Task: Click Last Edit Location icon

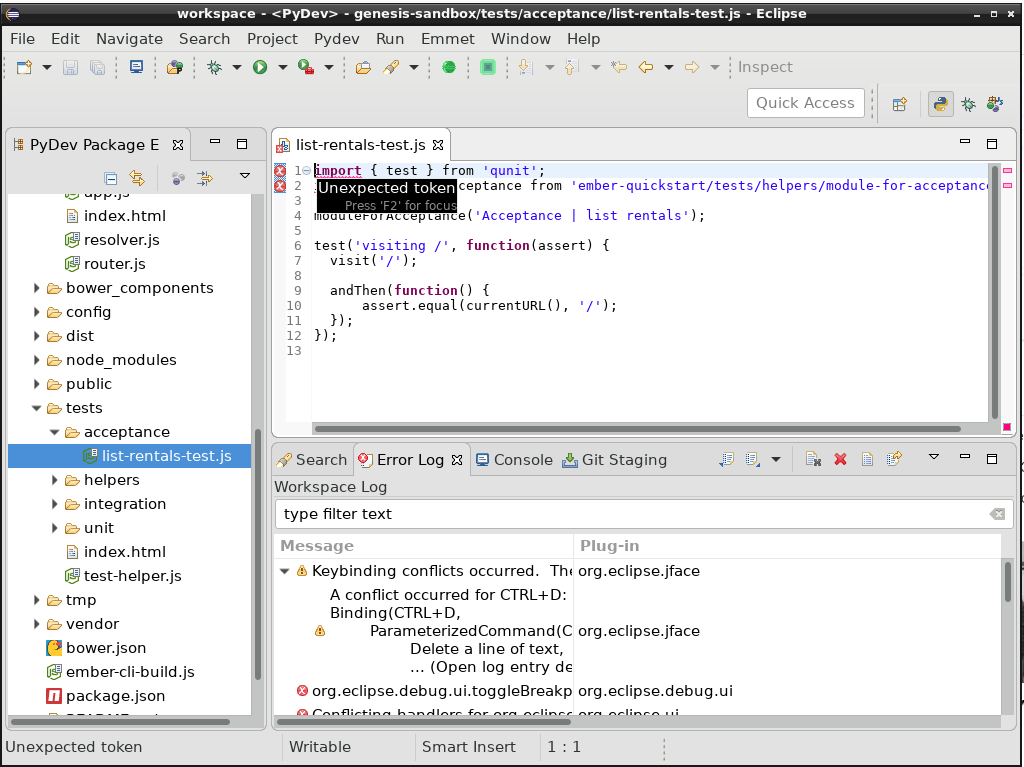Action: (x=618, y=67)
